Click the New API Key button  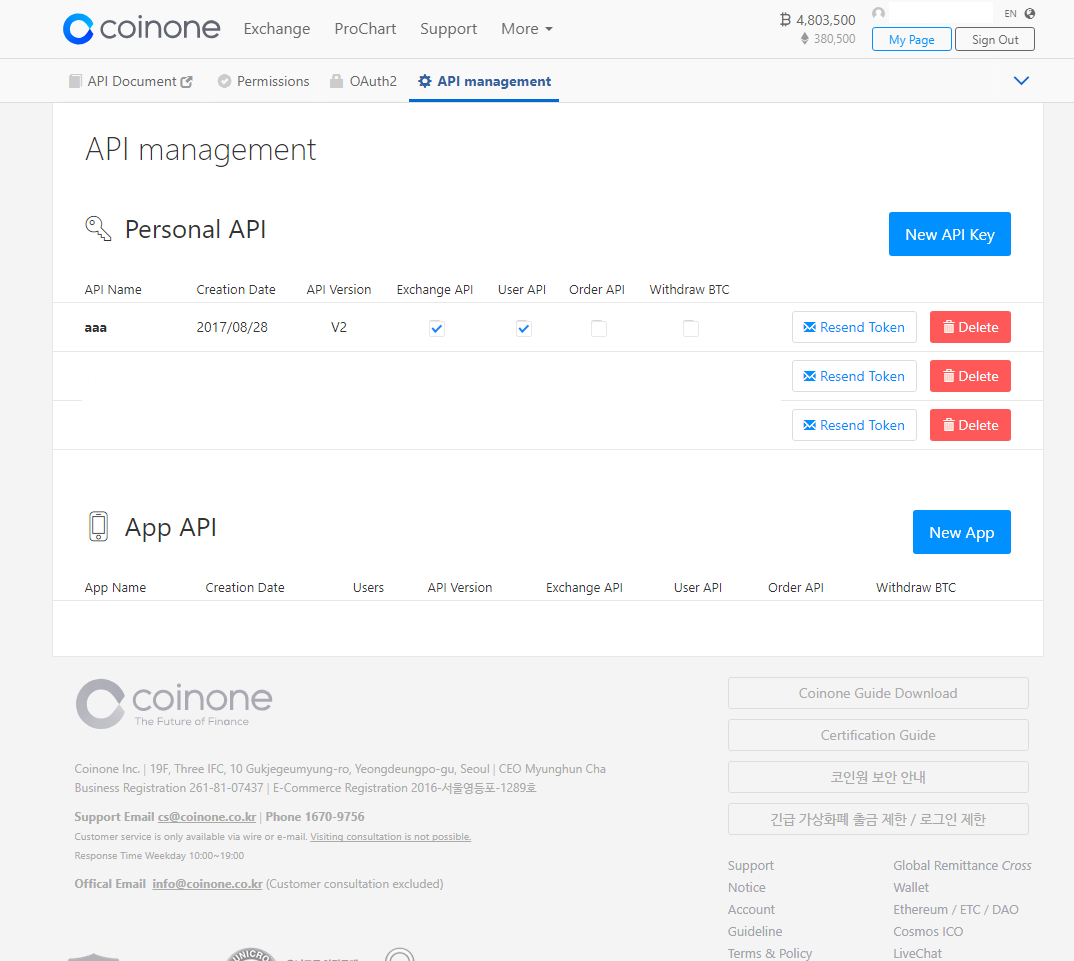point(949,234)
